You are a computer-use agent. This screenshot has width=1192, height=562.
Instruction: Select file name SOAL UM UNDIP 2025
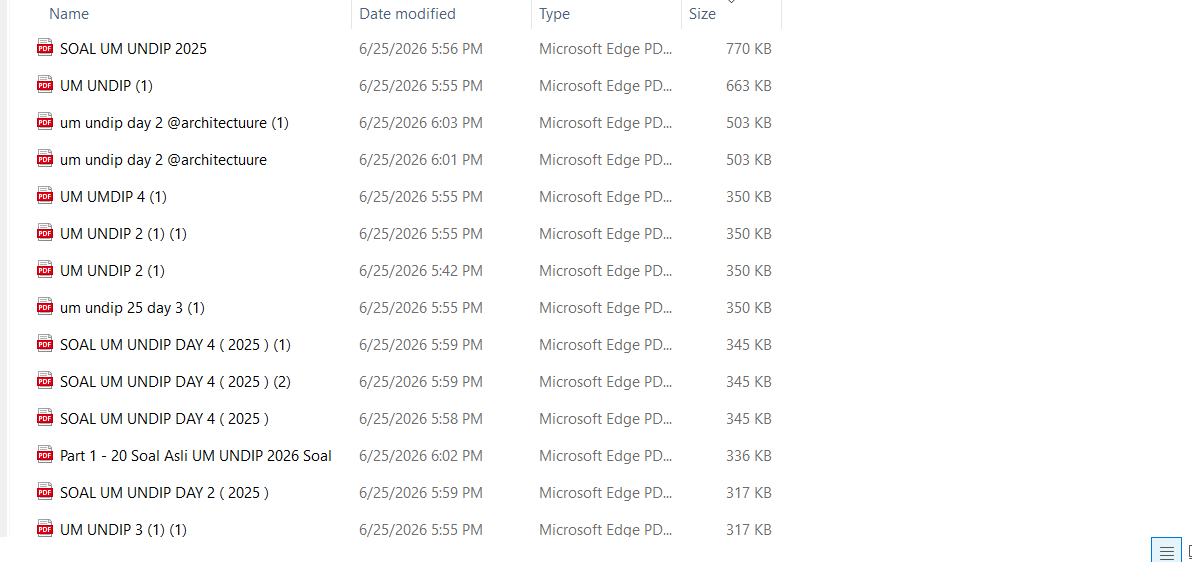click(133, 49)
